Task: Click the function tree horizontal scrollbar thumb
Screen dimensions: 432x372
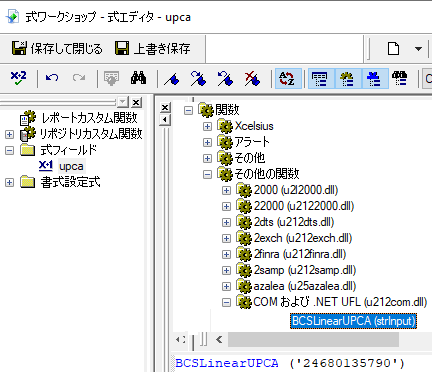Action: pyautogui.click(x=313, y=340)
